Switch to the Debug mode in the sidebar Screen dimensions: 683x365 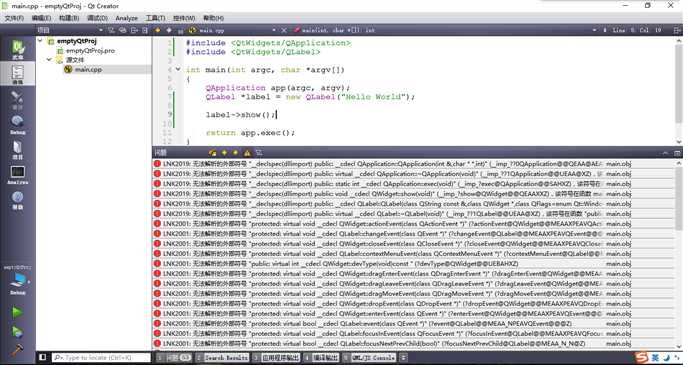(17, 125)
